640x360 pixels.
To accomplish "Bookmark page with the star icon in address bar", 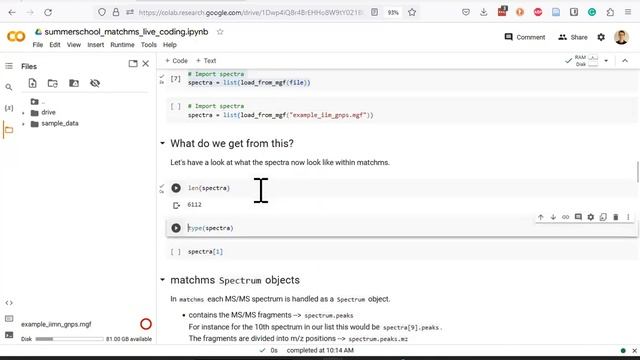I will [x=412, y=12].
